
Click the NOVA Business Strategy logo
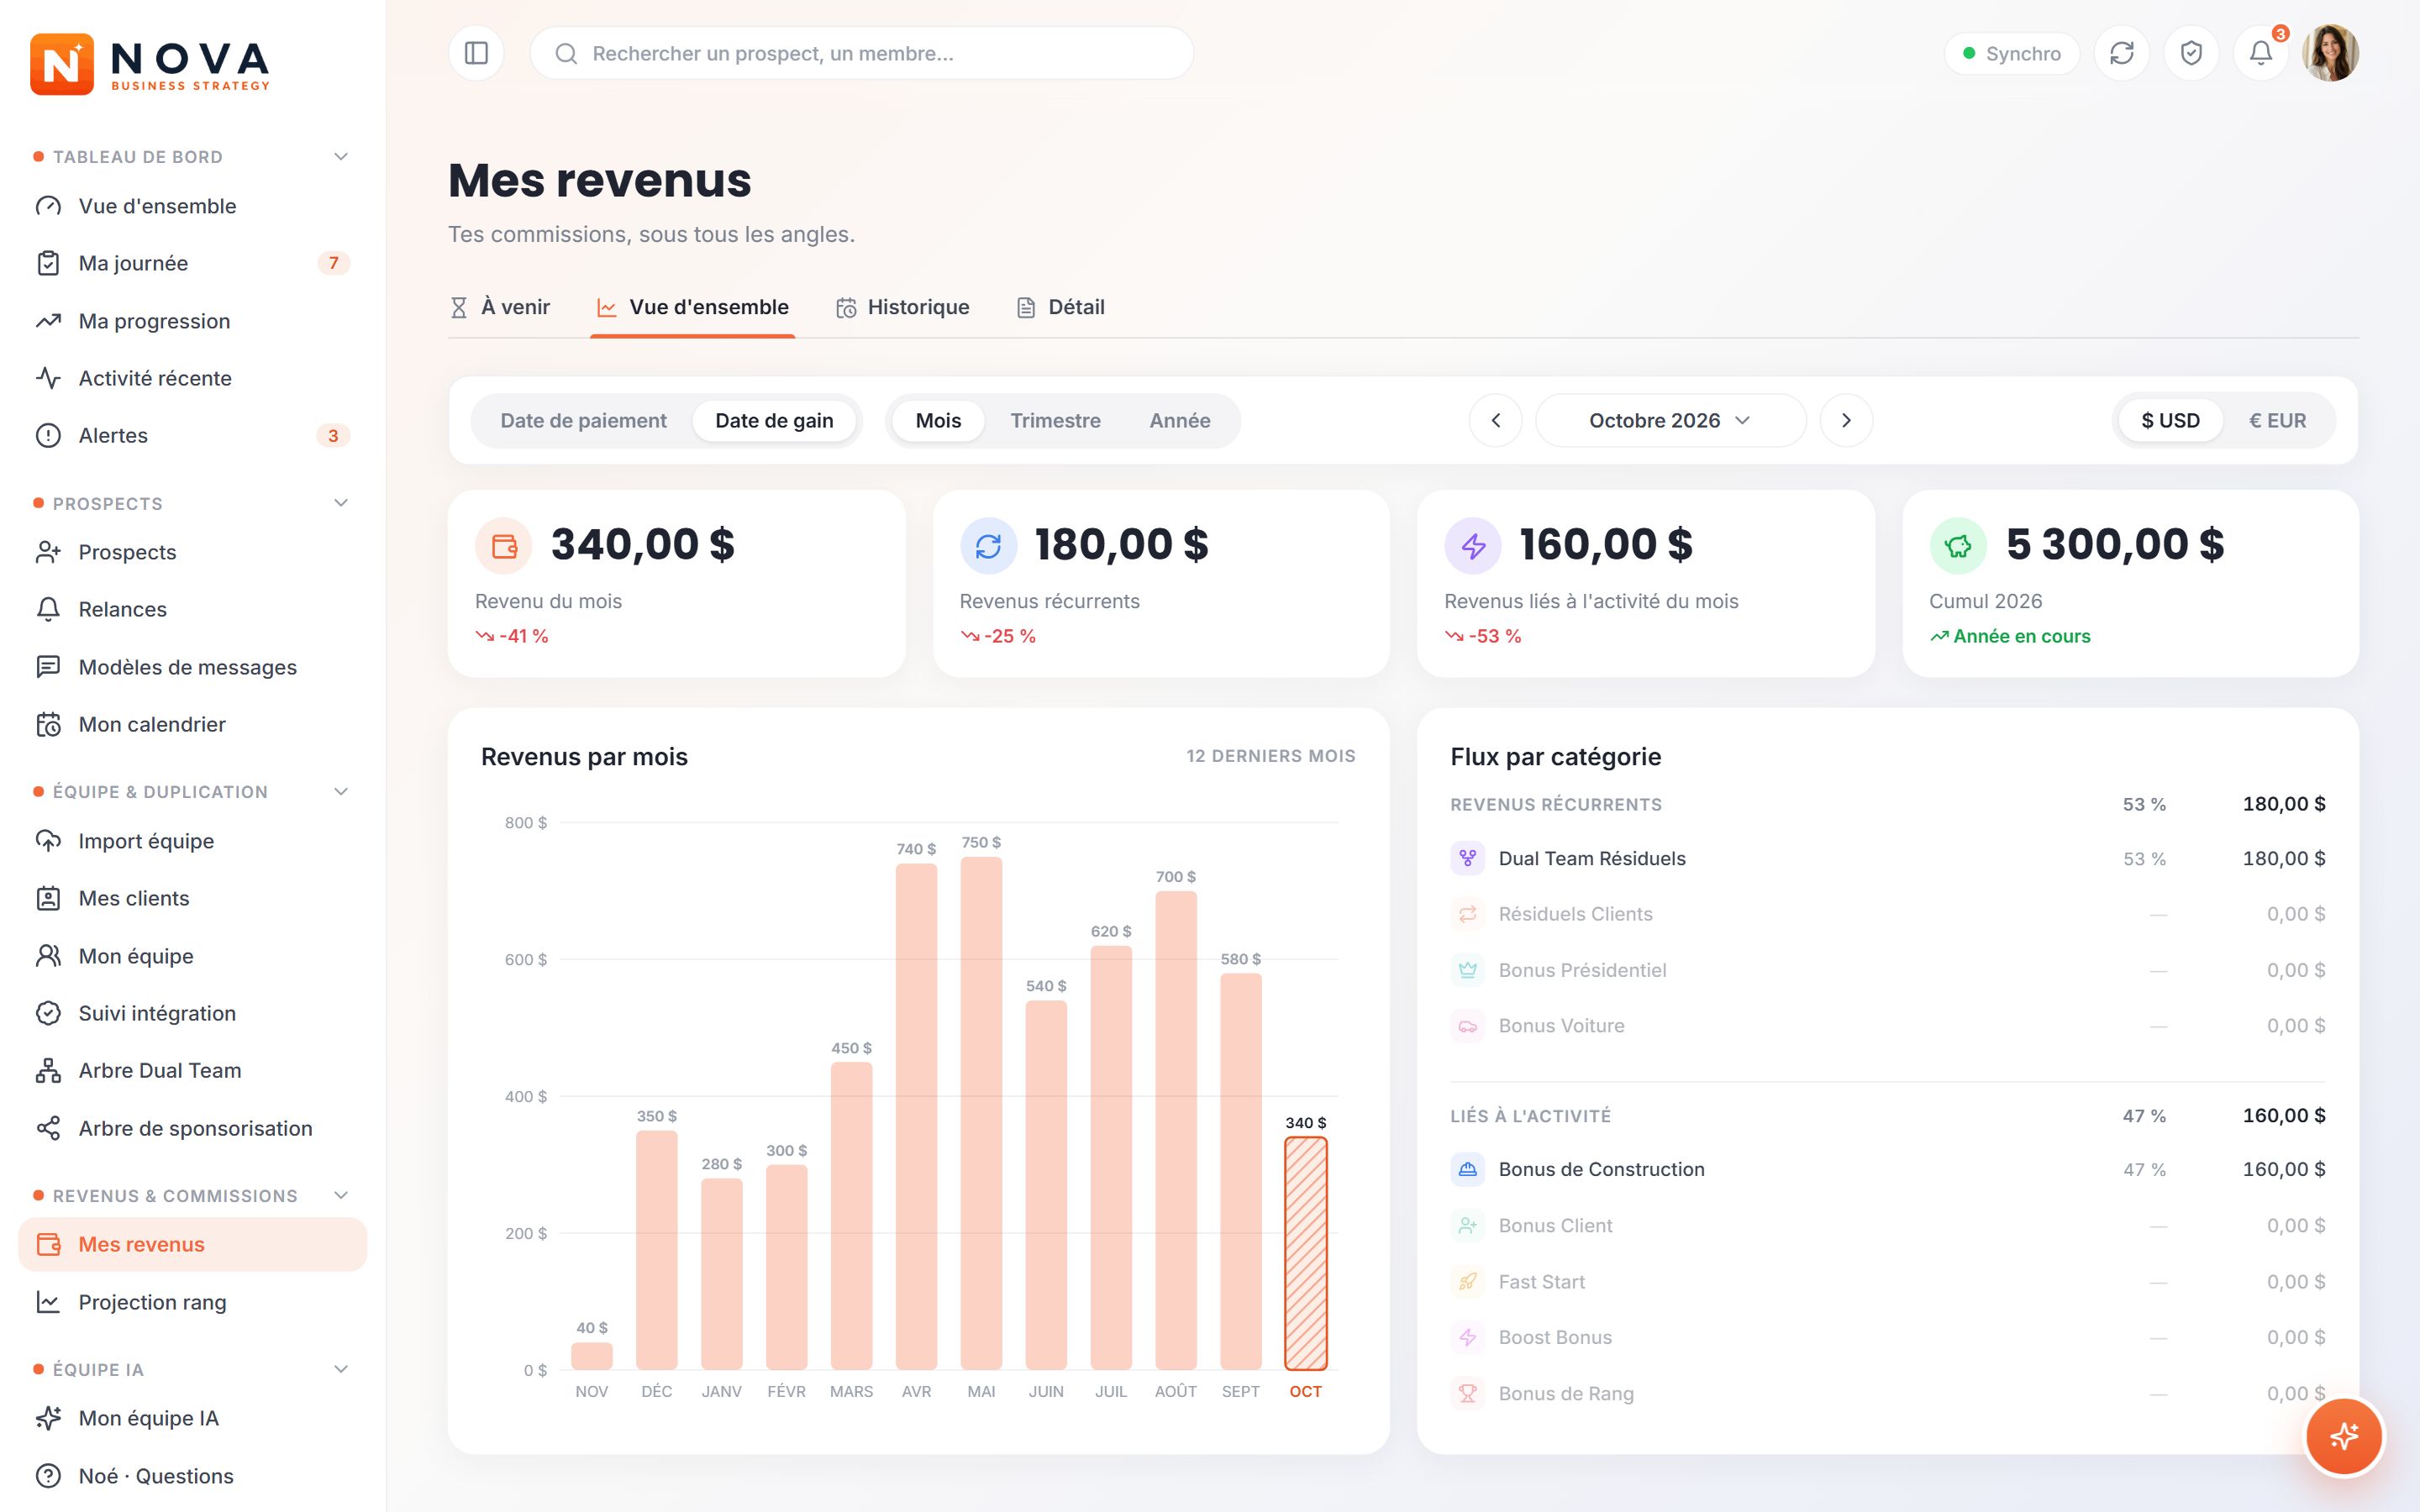(150, 64)
